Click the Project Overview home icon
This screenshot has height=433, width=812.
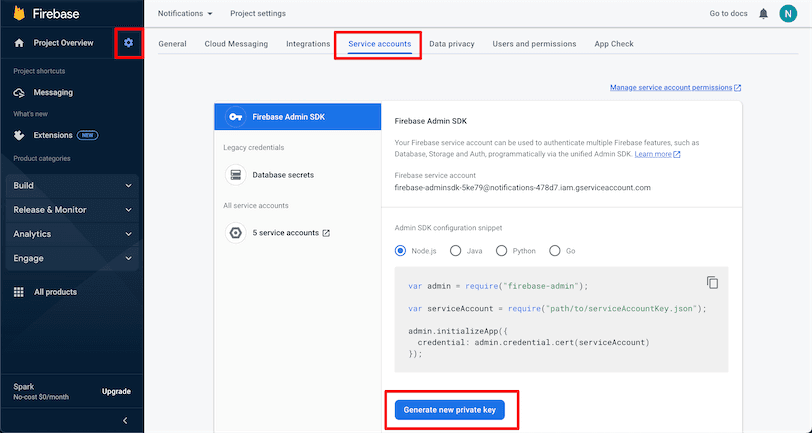click(19, 43)
